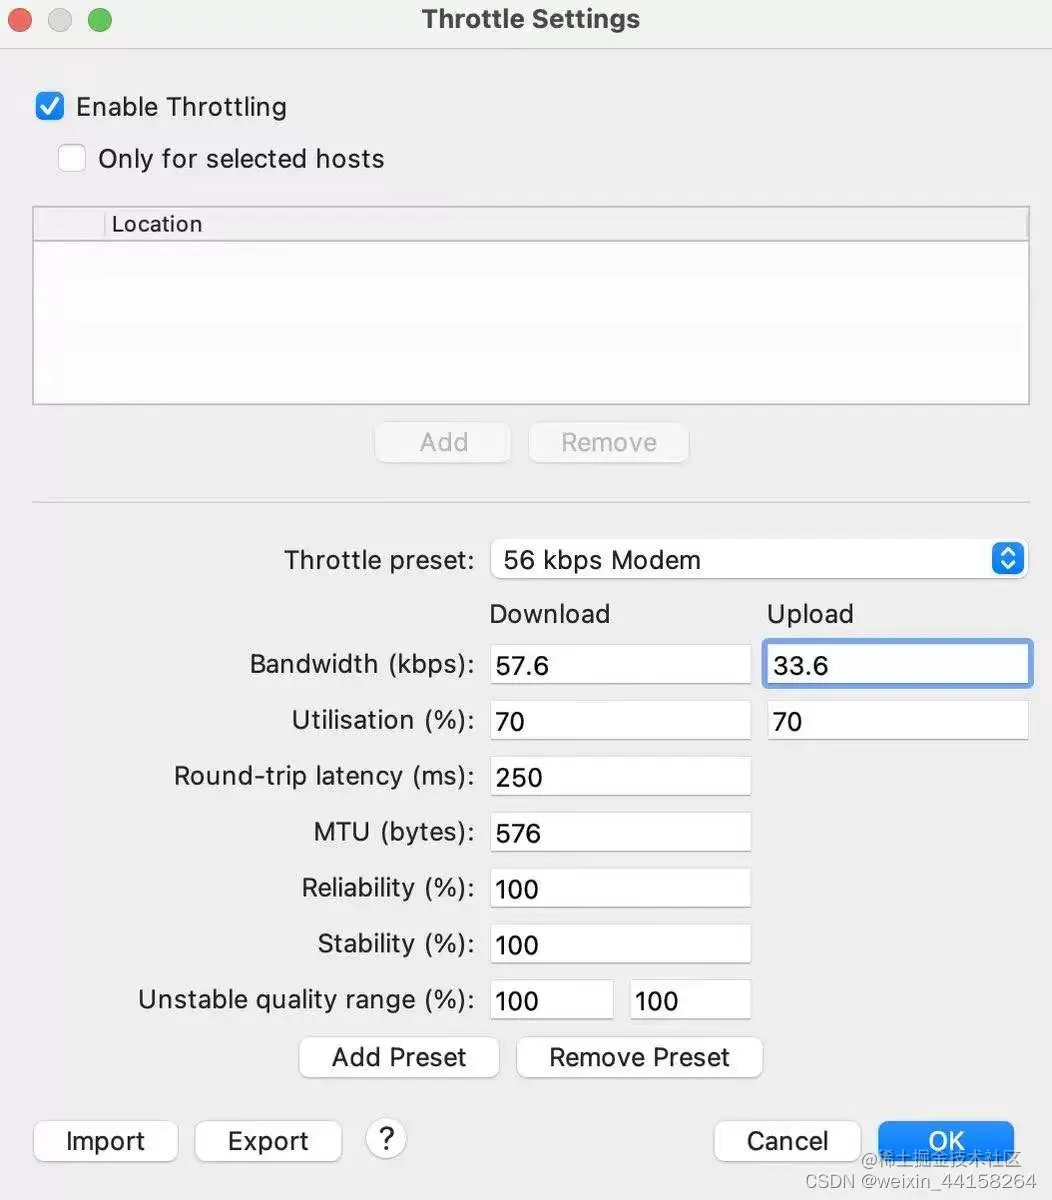This screenshot has width=1052, height=1200.
Task: Click the Upload bandwidth field
Action: pos(897,665)
